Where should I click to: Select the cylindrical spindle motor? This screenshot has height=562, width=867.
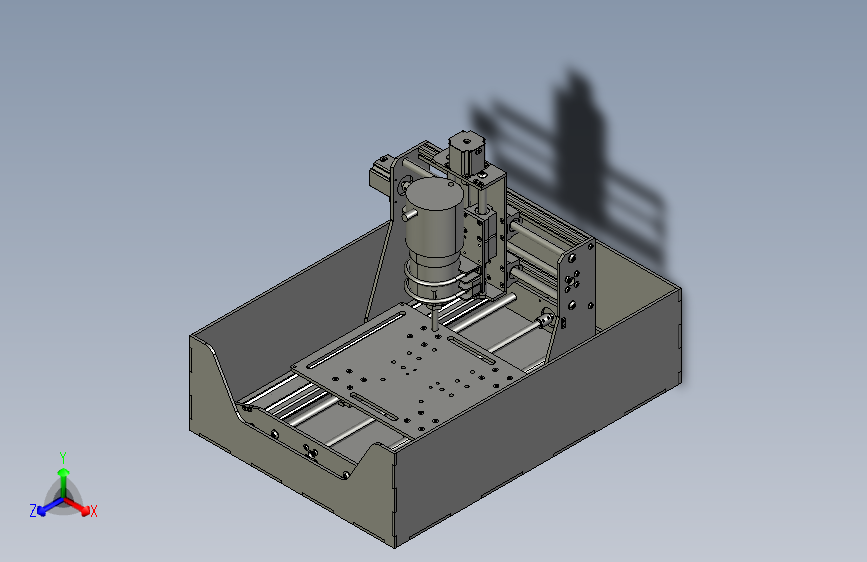coord(434,238)
